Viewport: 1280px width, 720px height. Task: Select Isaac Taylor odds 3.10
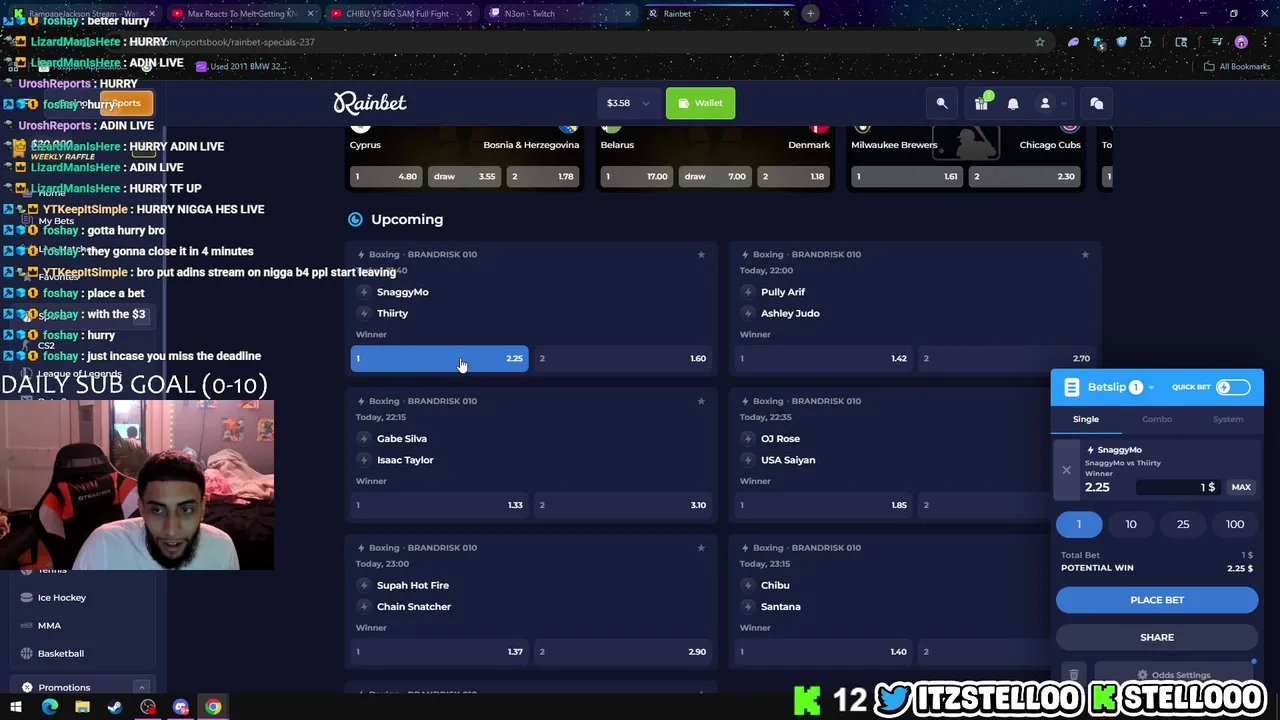(x=623, y=505)
